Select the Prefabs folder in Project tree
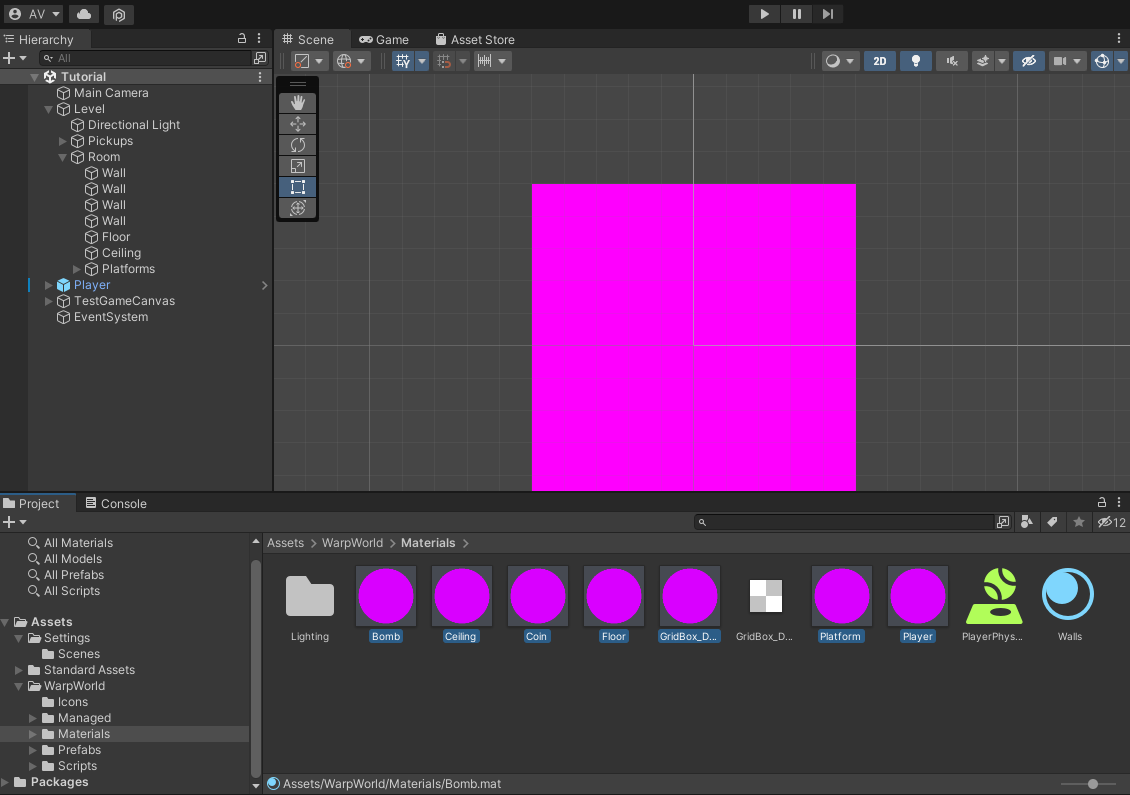Viewport: 1130px width, 795px height. tap(79, 750)
